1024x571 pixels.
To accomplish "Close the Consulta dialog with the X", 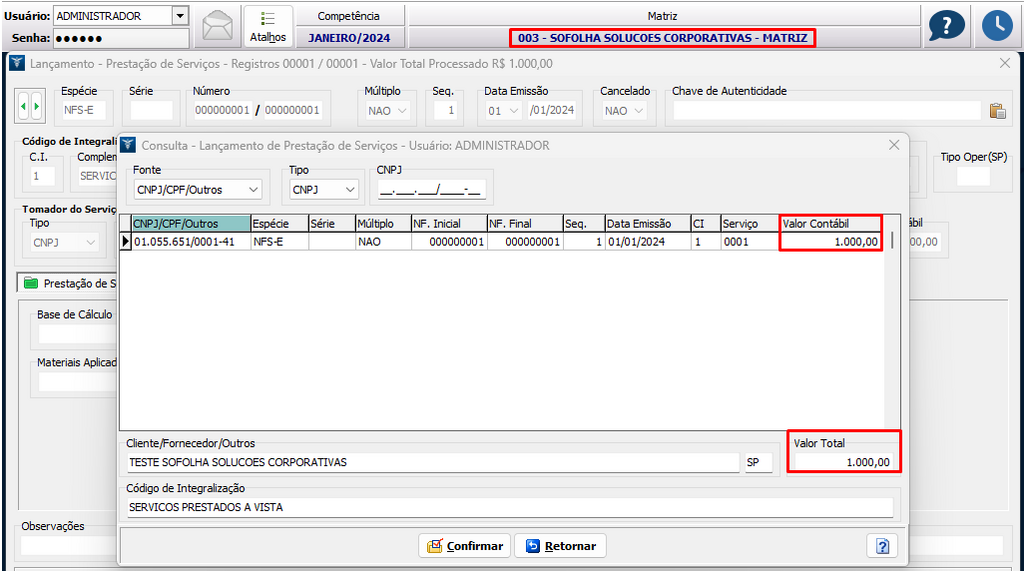I will (894, 145).
